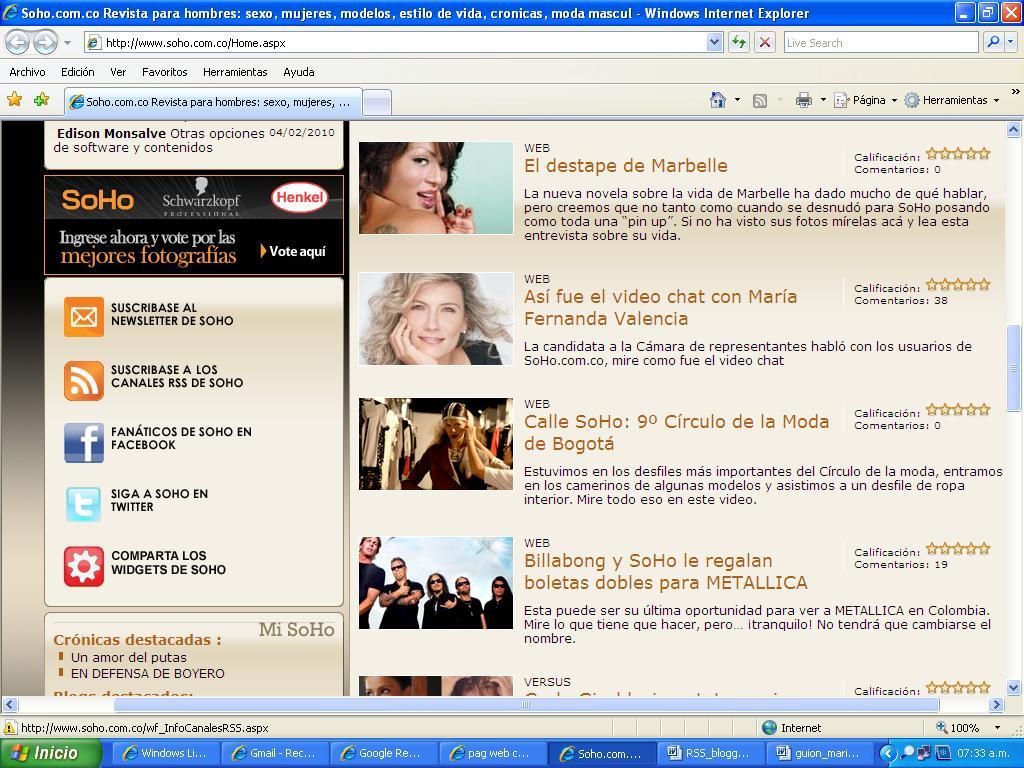Click the orange RSS feed icon

84,380
